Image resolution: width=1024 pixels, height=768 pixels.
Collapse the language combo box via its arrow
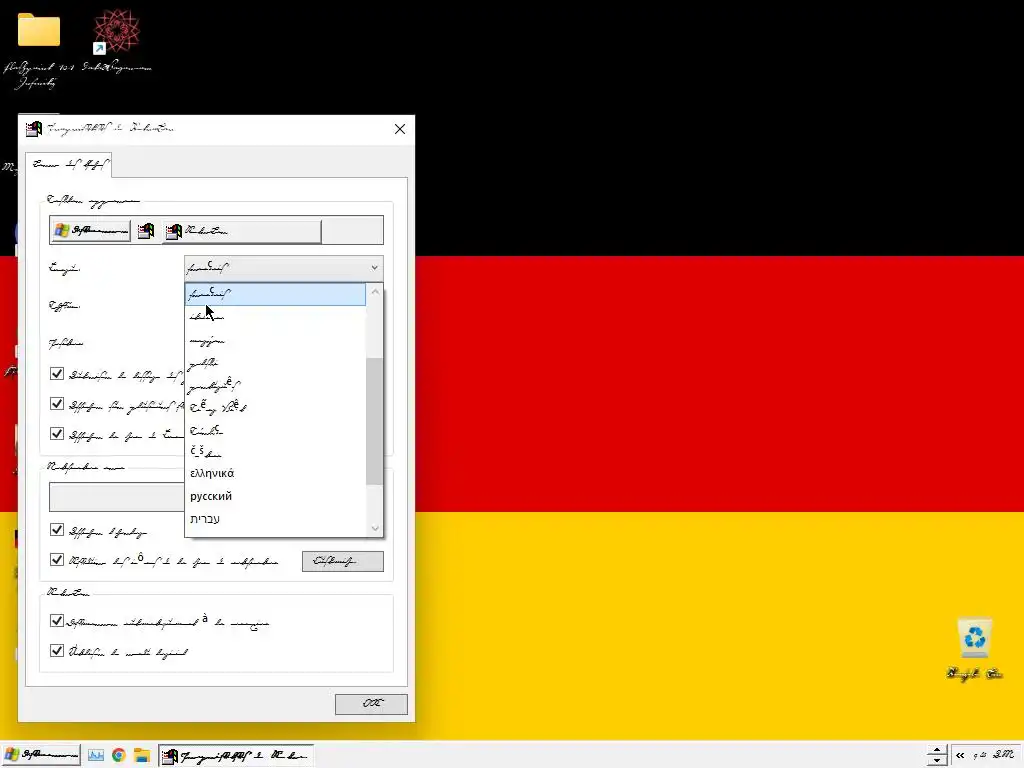374,268
